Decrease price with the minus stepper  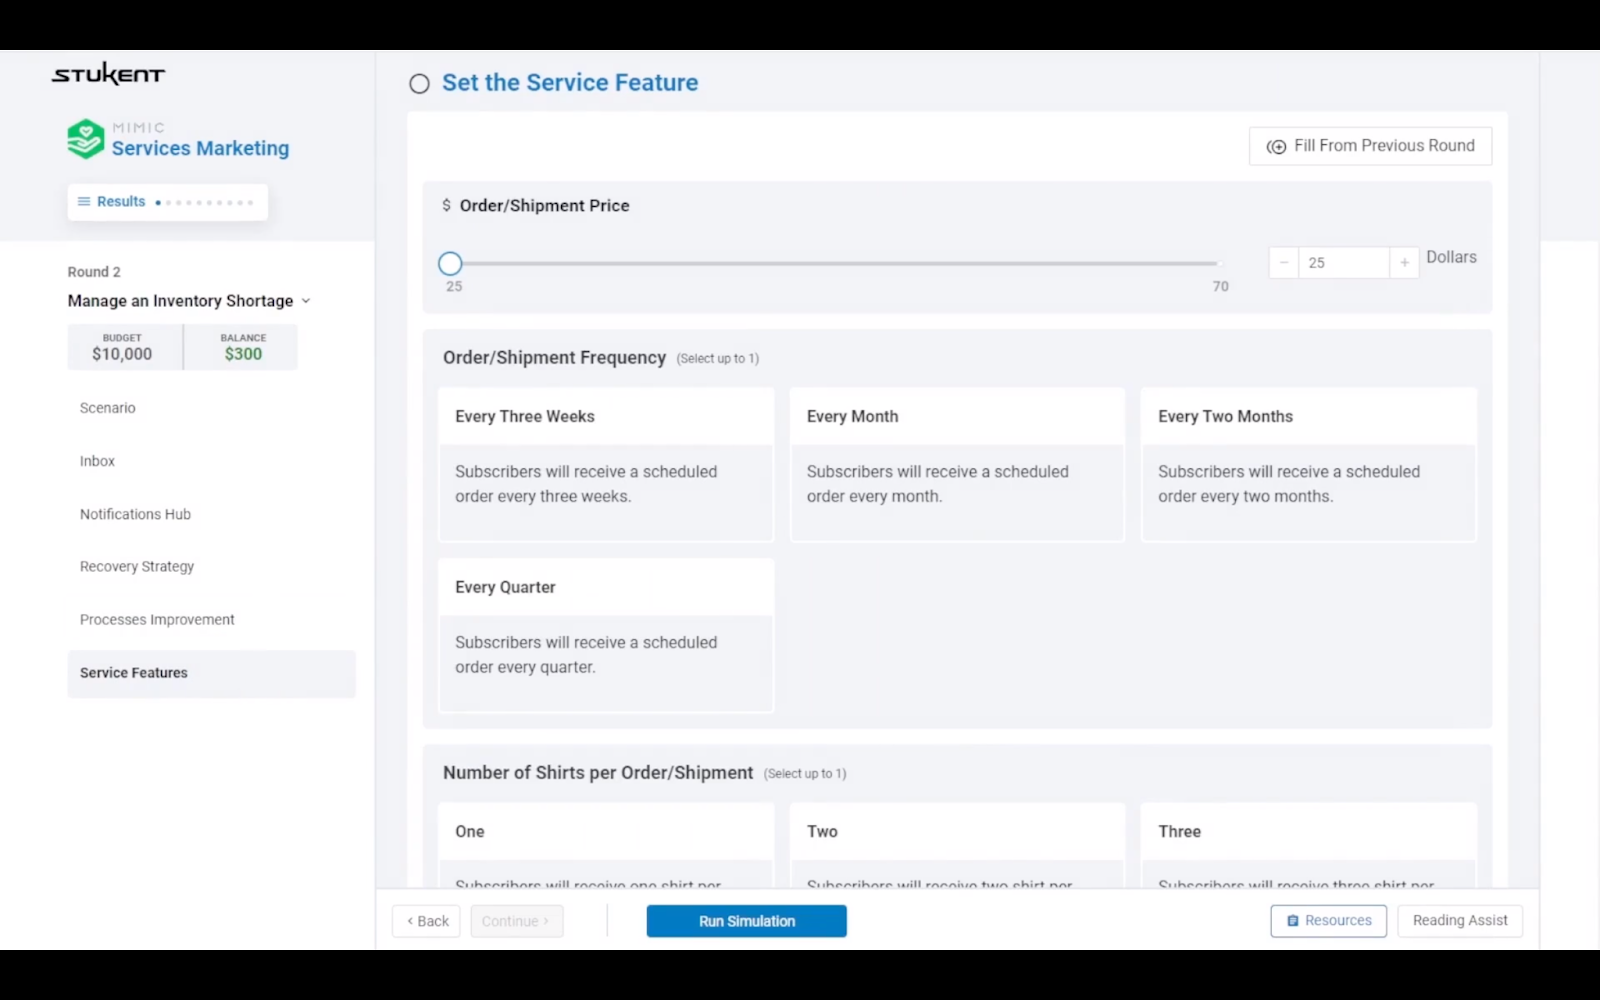pos(1283,263)
